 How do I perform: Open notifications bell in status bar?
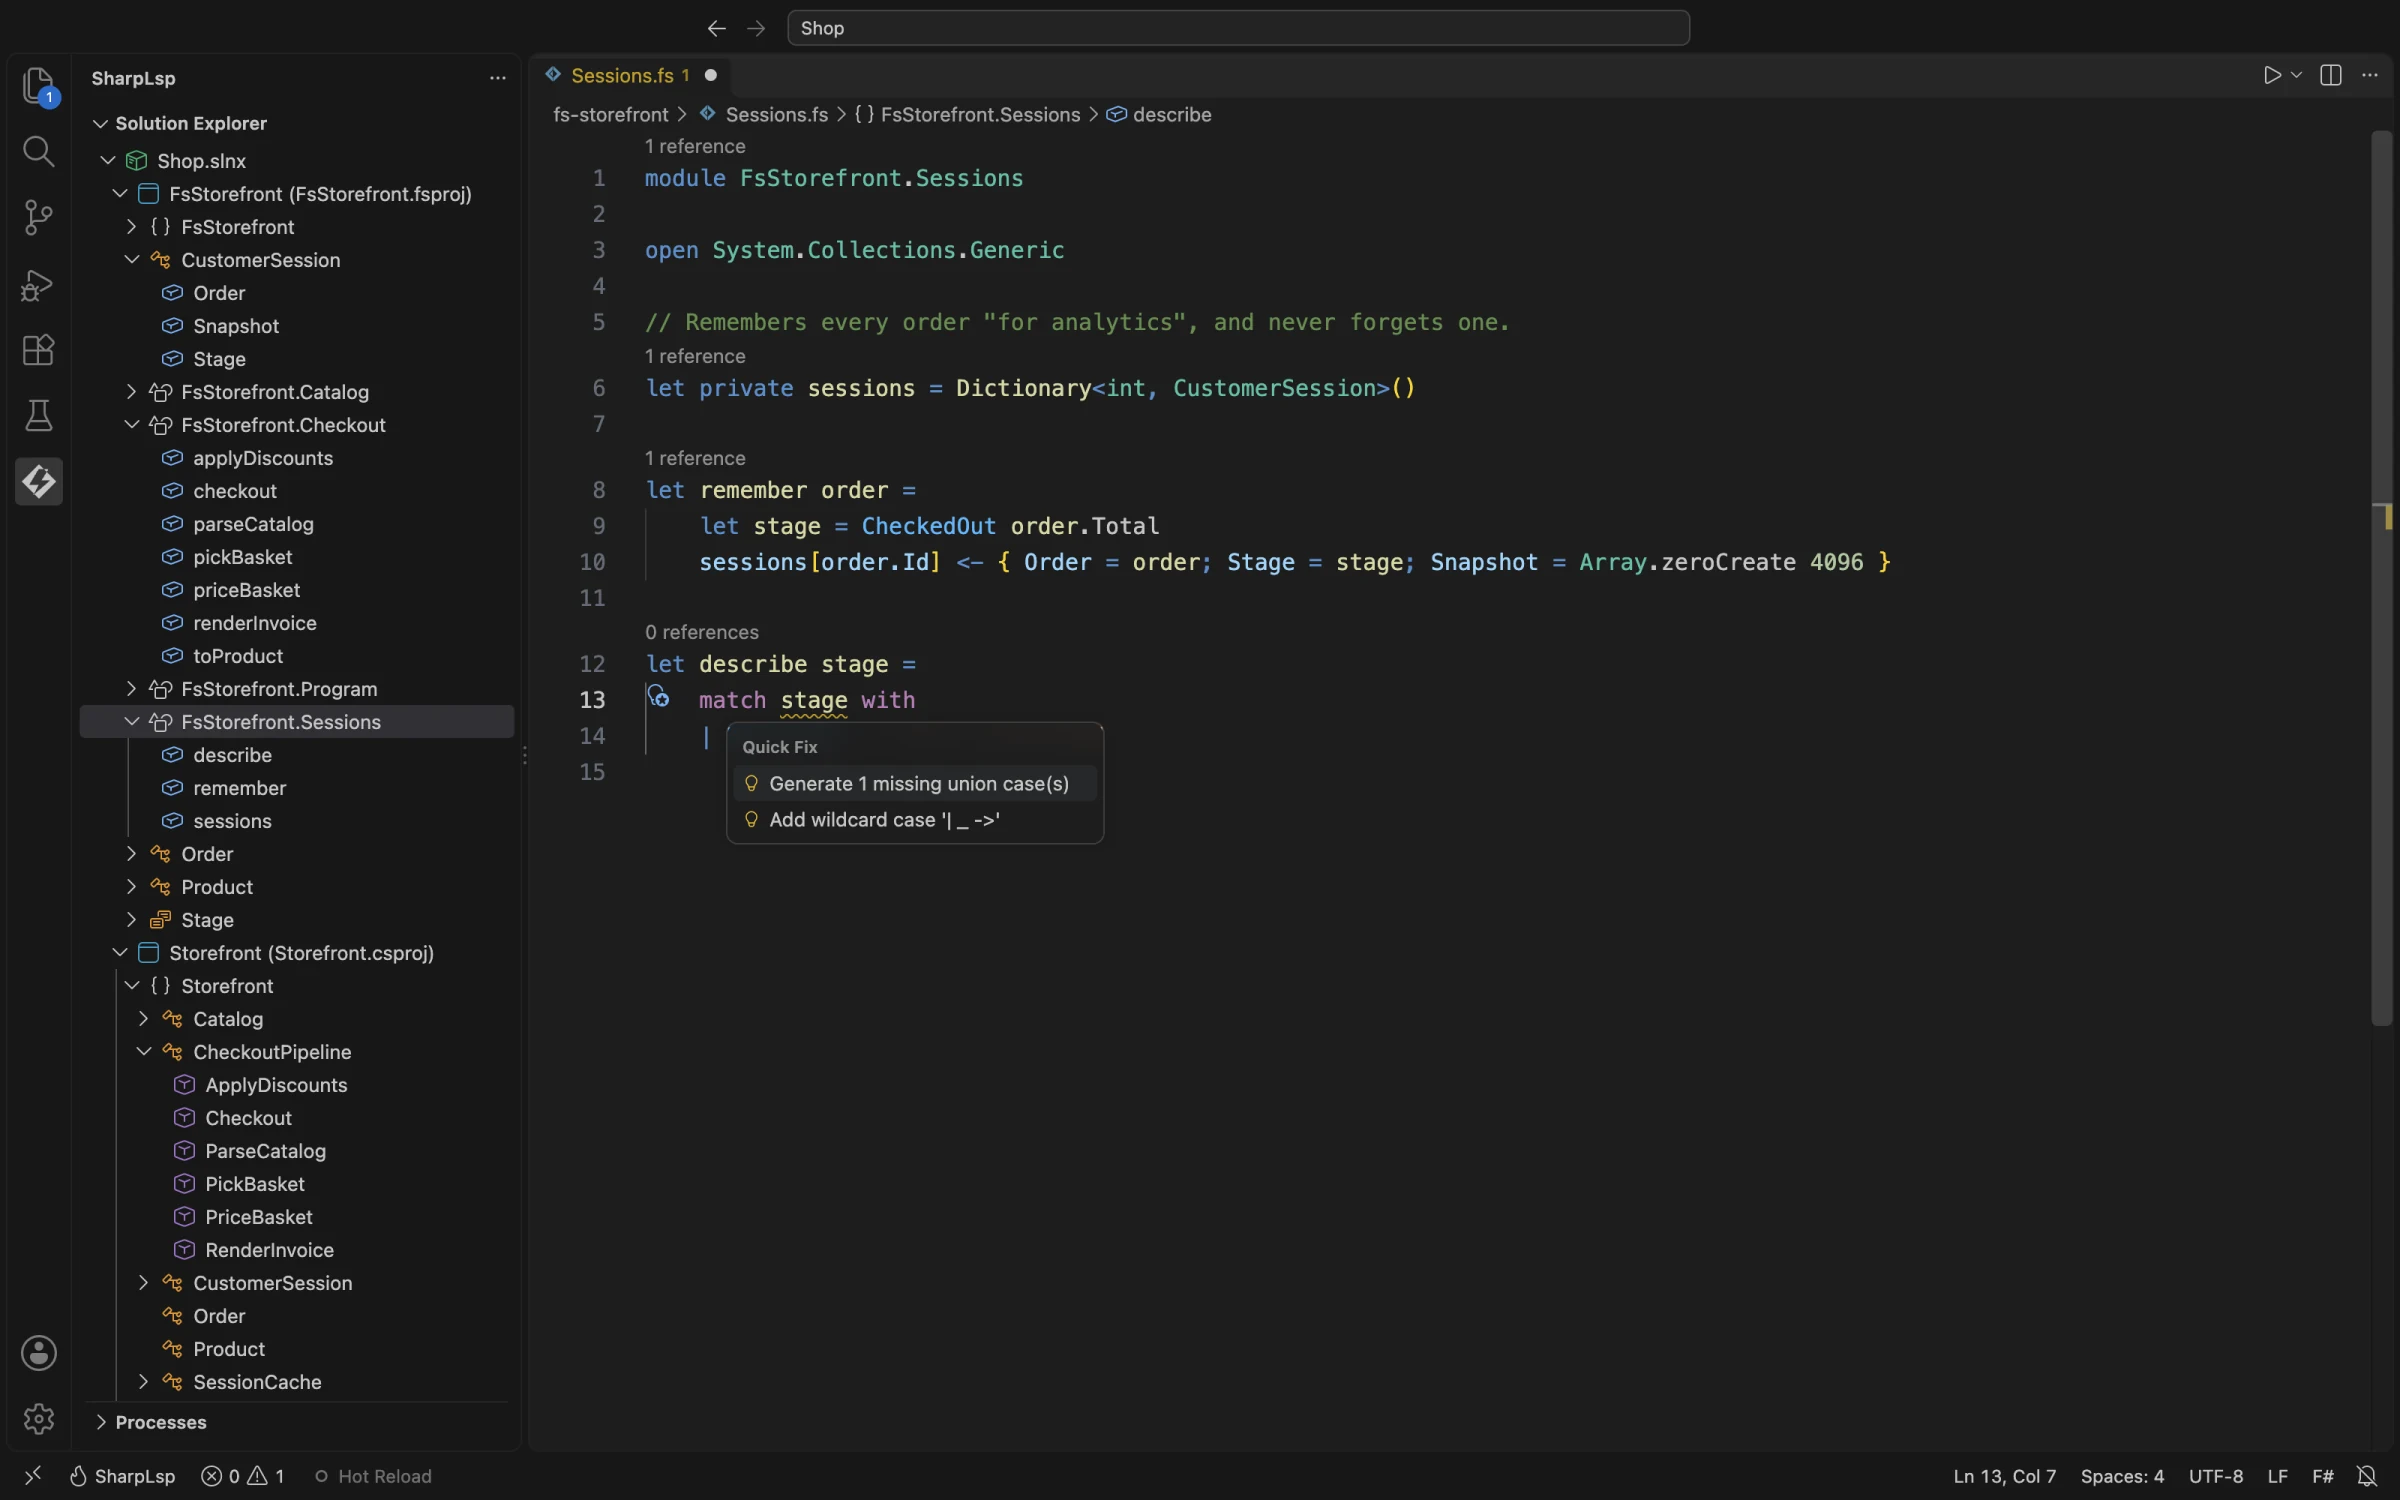(x=2367, y=1476)
